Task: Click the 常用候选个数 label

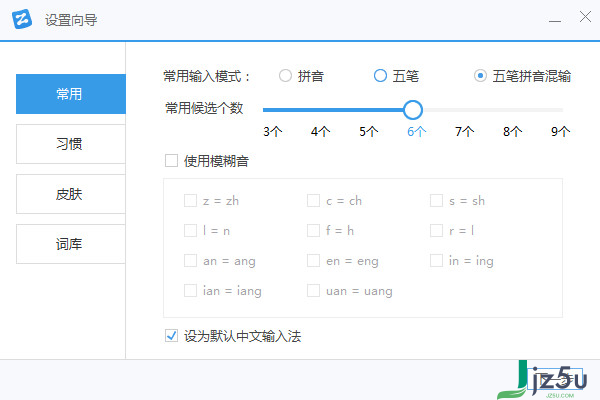Action: point(204,108)
